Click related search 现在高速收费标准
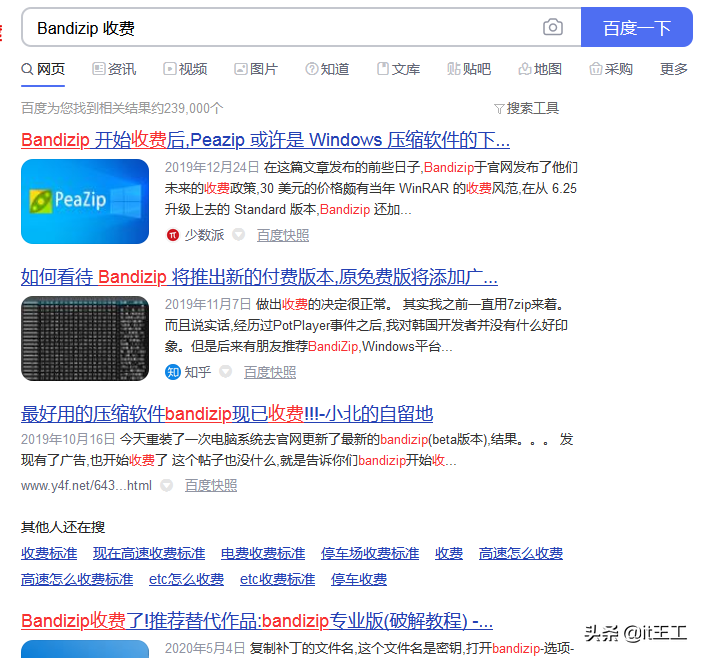Screen dimensions: 703x658 coord(149,554)
